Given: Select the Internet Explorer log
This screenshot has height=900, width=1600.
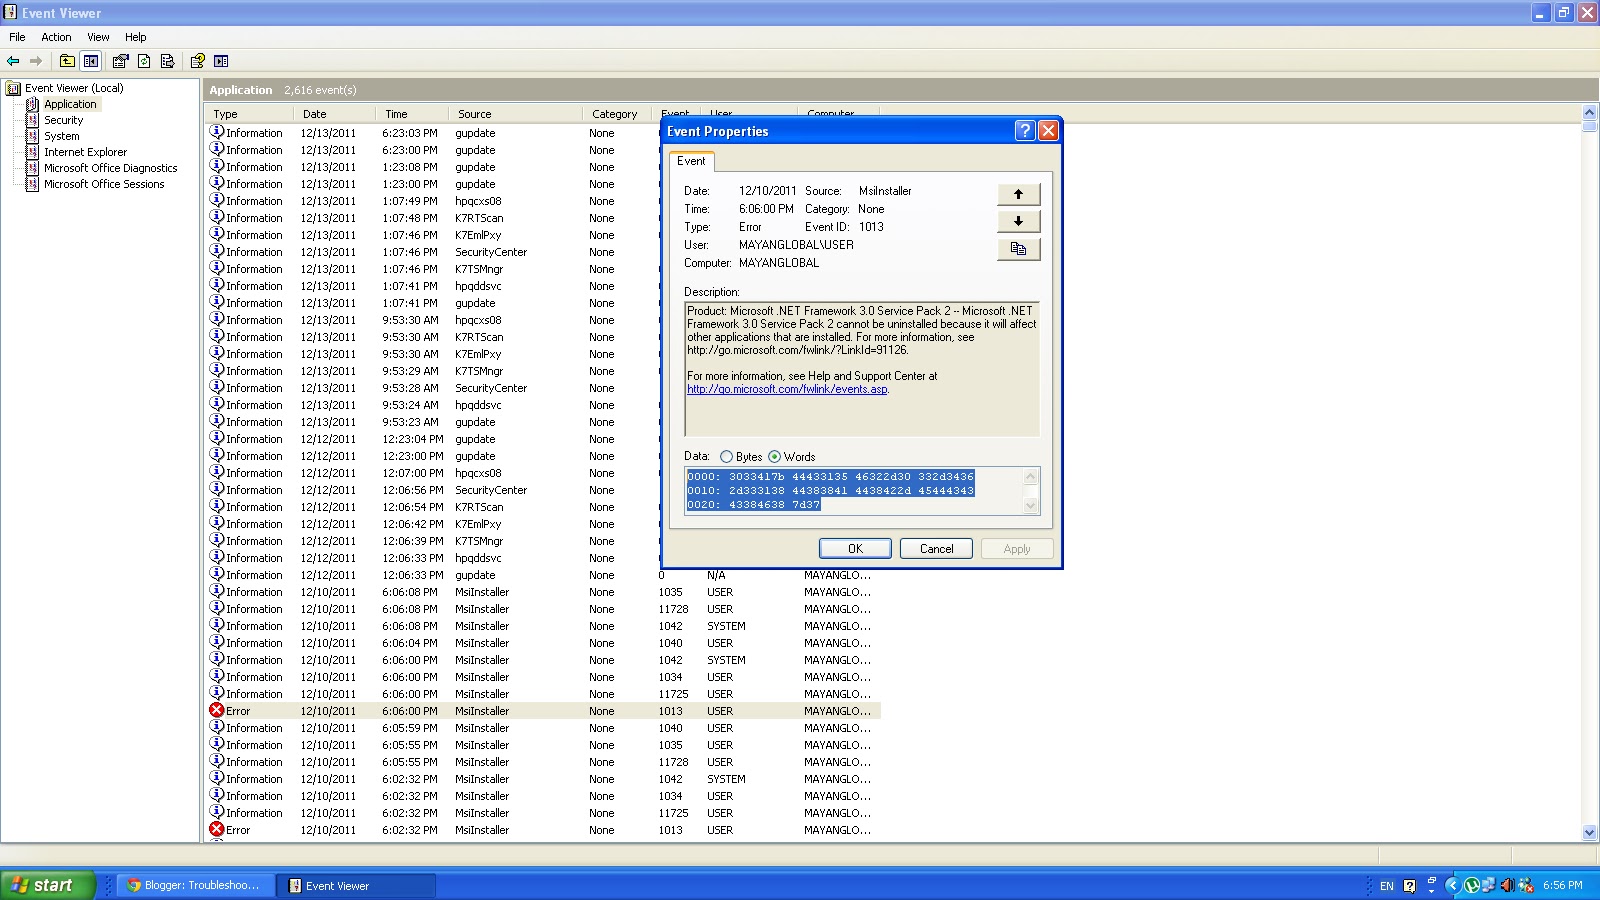Looking at the screenshot, I should (85, 152).
